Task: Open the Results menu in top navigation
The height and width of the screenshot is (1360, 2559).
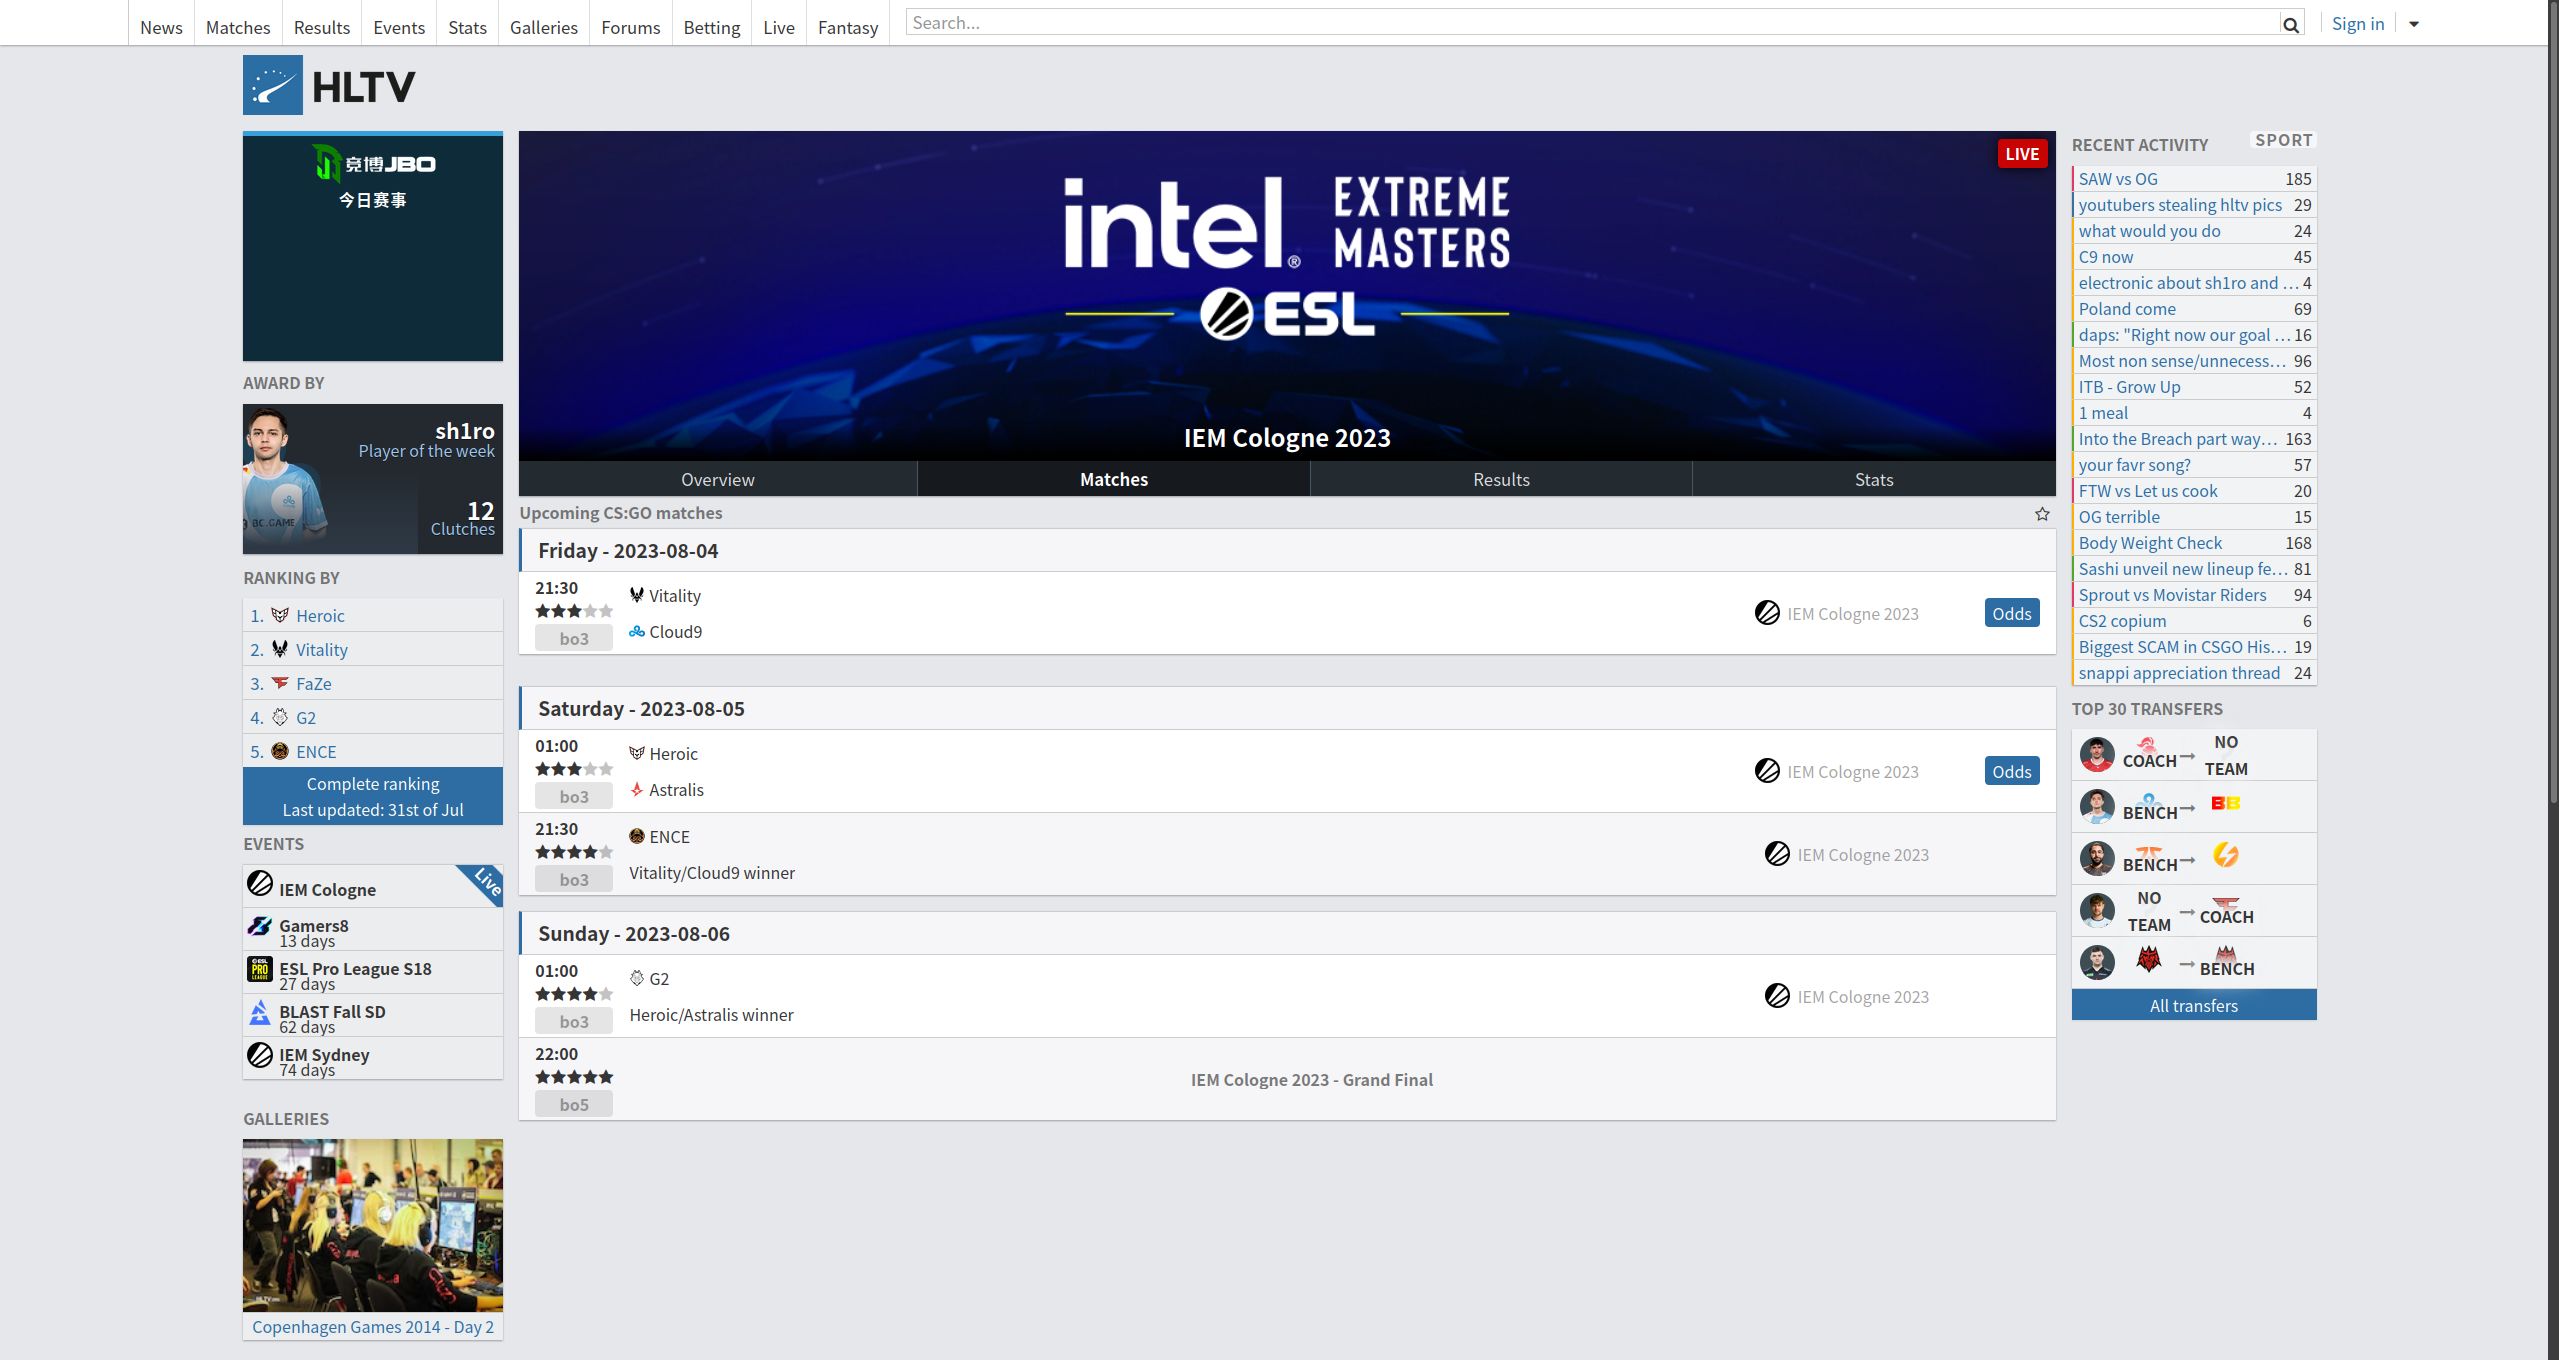Action: [x=321, y=27]
